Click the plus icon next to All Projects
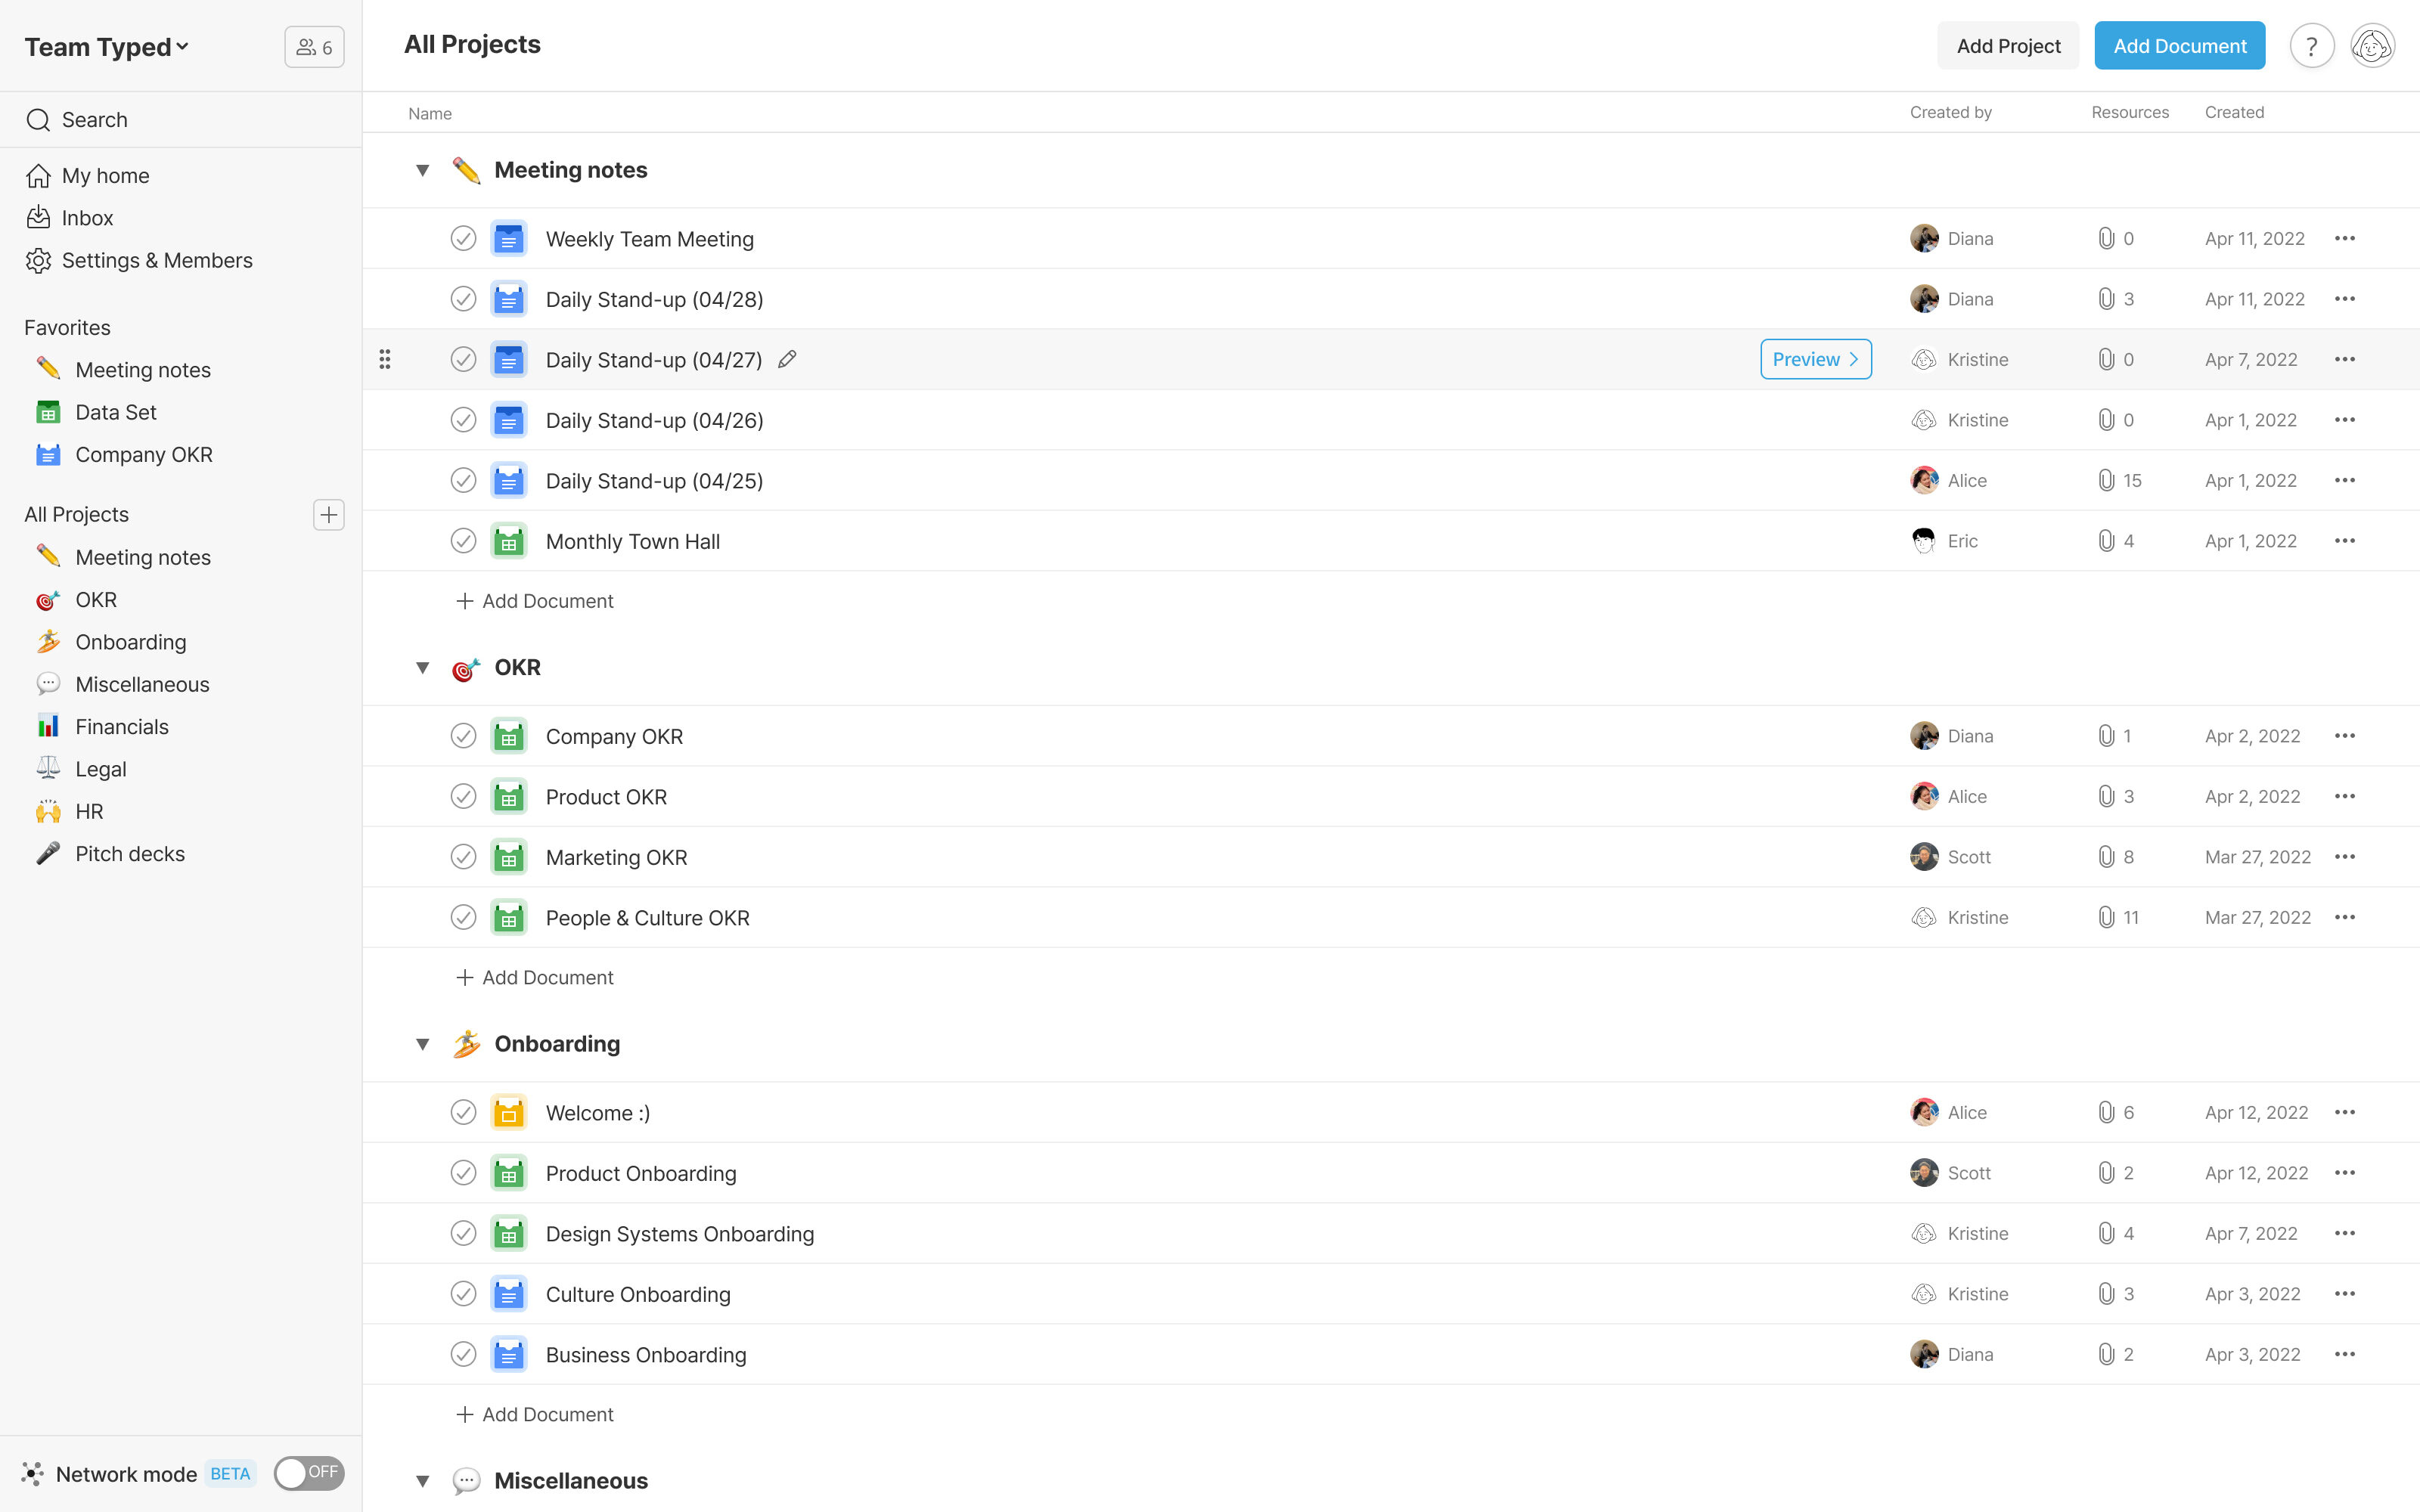The image size is (2420, 1512). 329,515
